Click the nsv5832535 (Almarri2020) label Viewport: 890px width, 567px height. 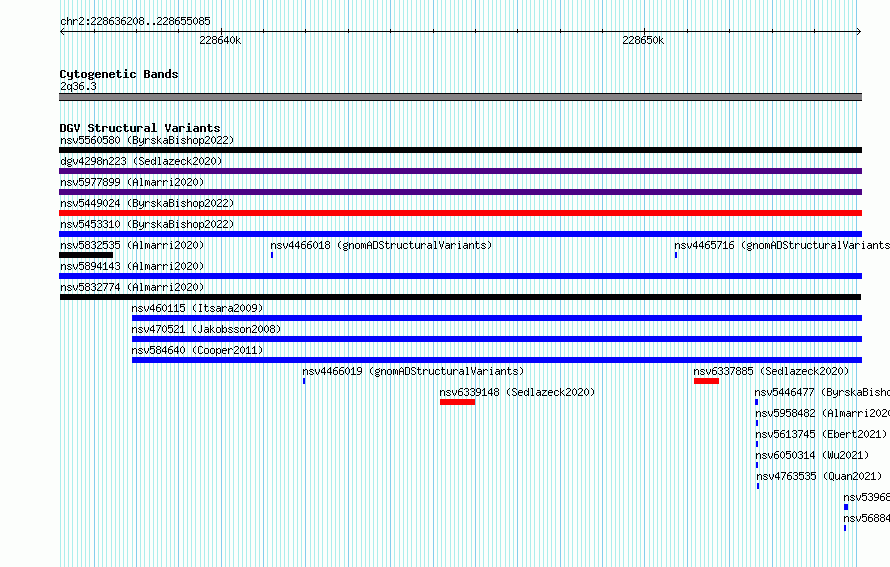[x=132, y=245]
